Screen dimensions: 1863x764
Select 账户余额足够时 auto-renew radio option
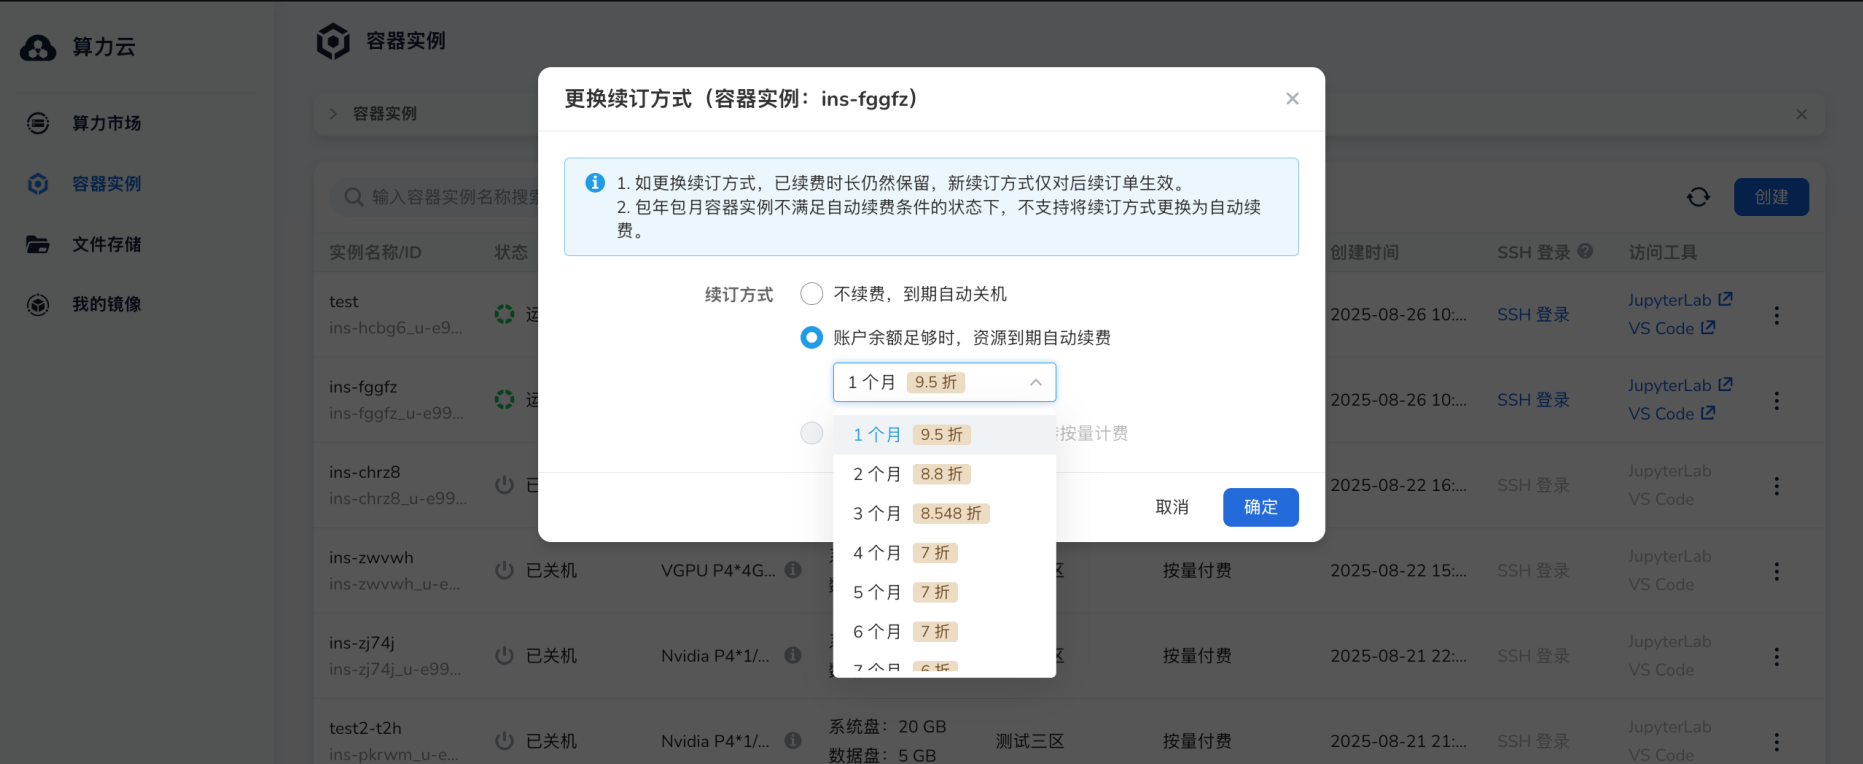tap(812, 338)
